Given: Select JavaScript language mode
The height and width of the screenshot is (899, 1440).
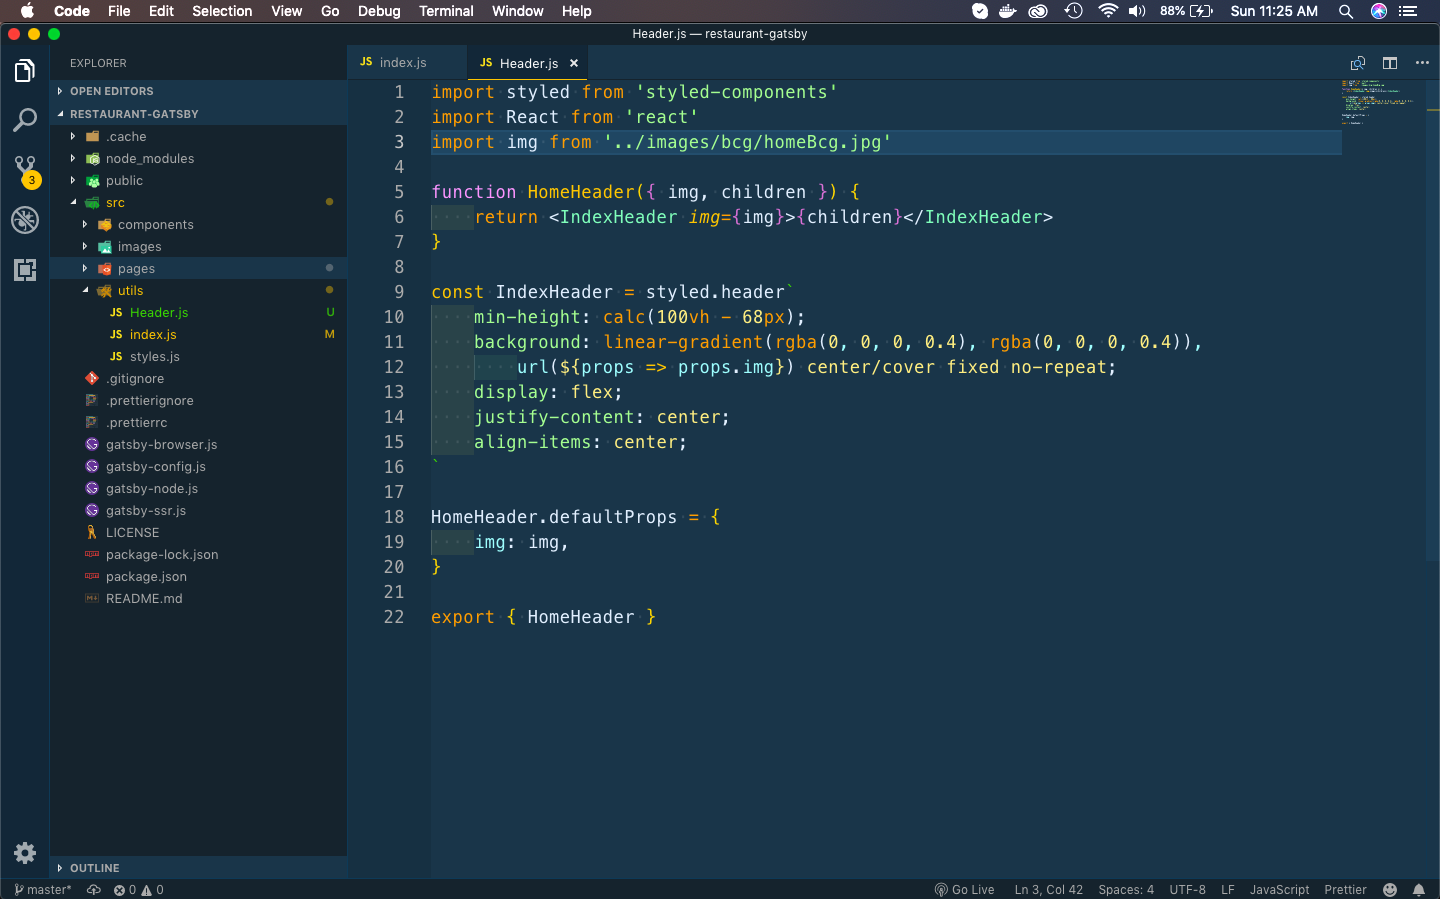Looking at the screenshot, I should point(1279,890).
